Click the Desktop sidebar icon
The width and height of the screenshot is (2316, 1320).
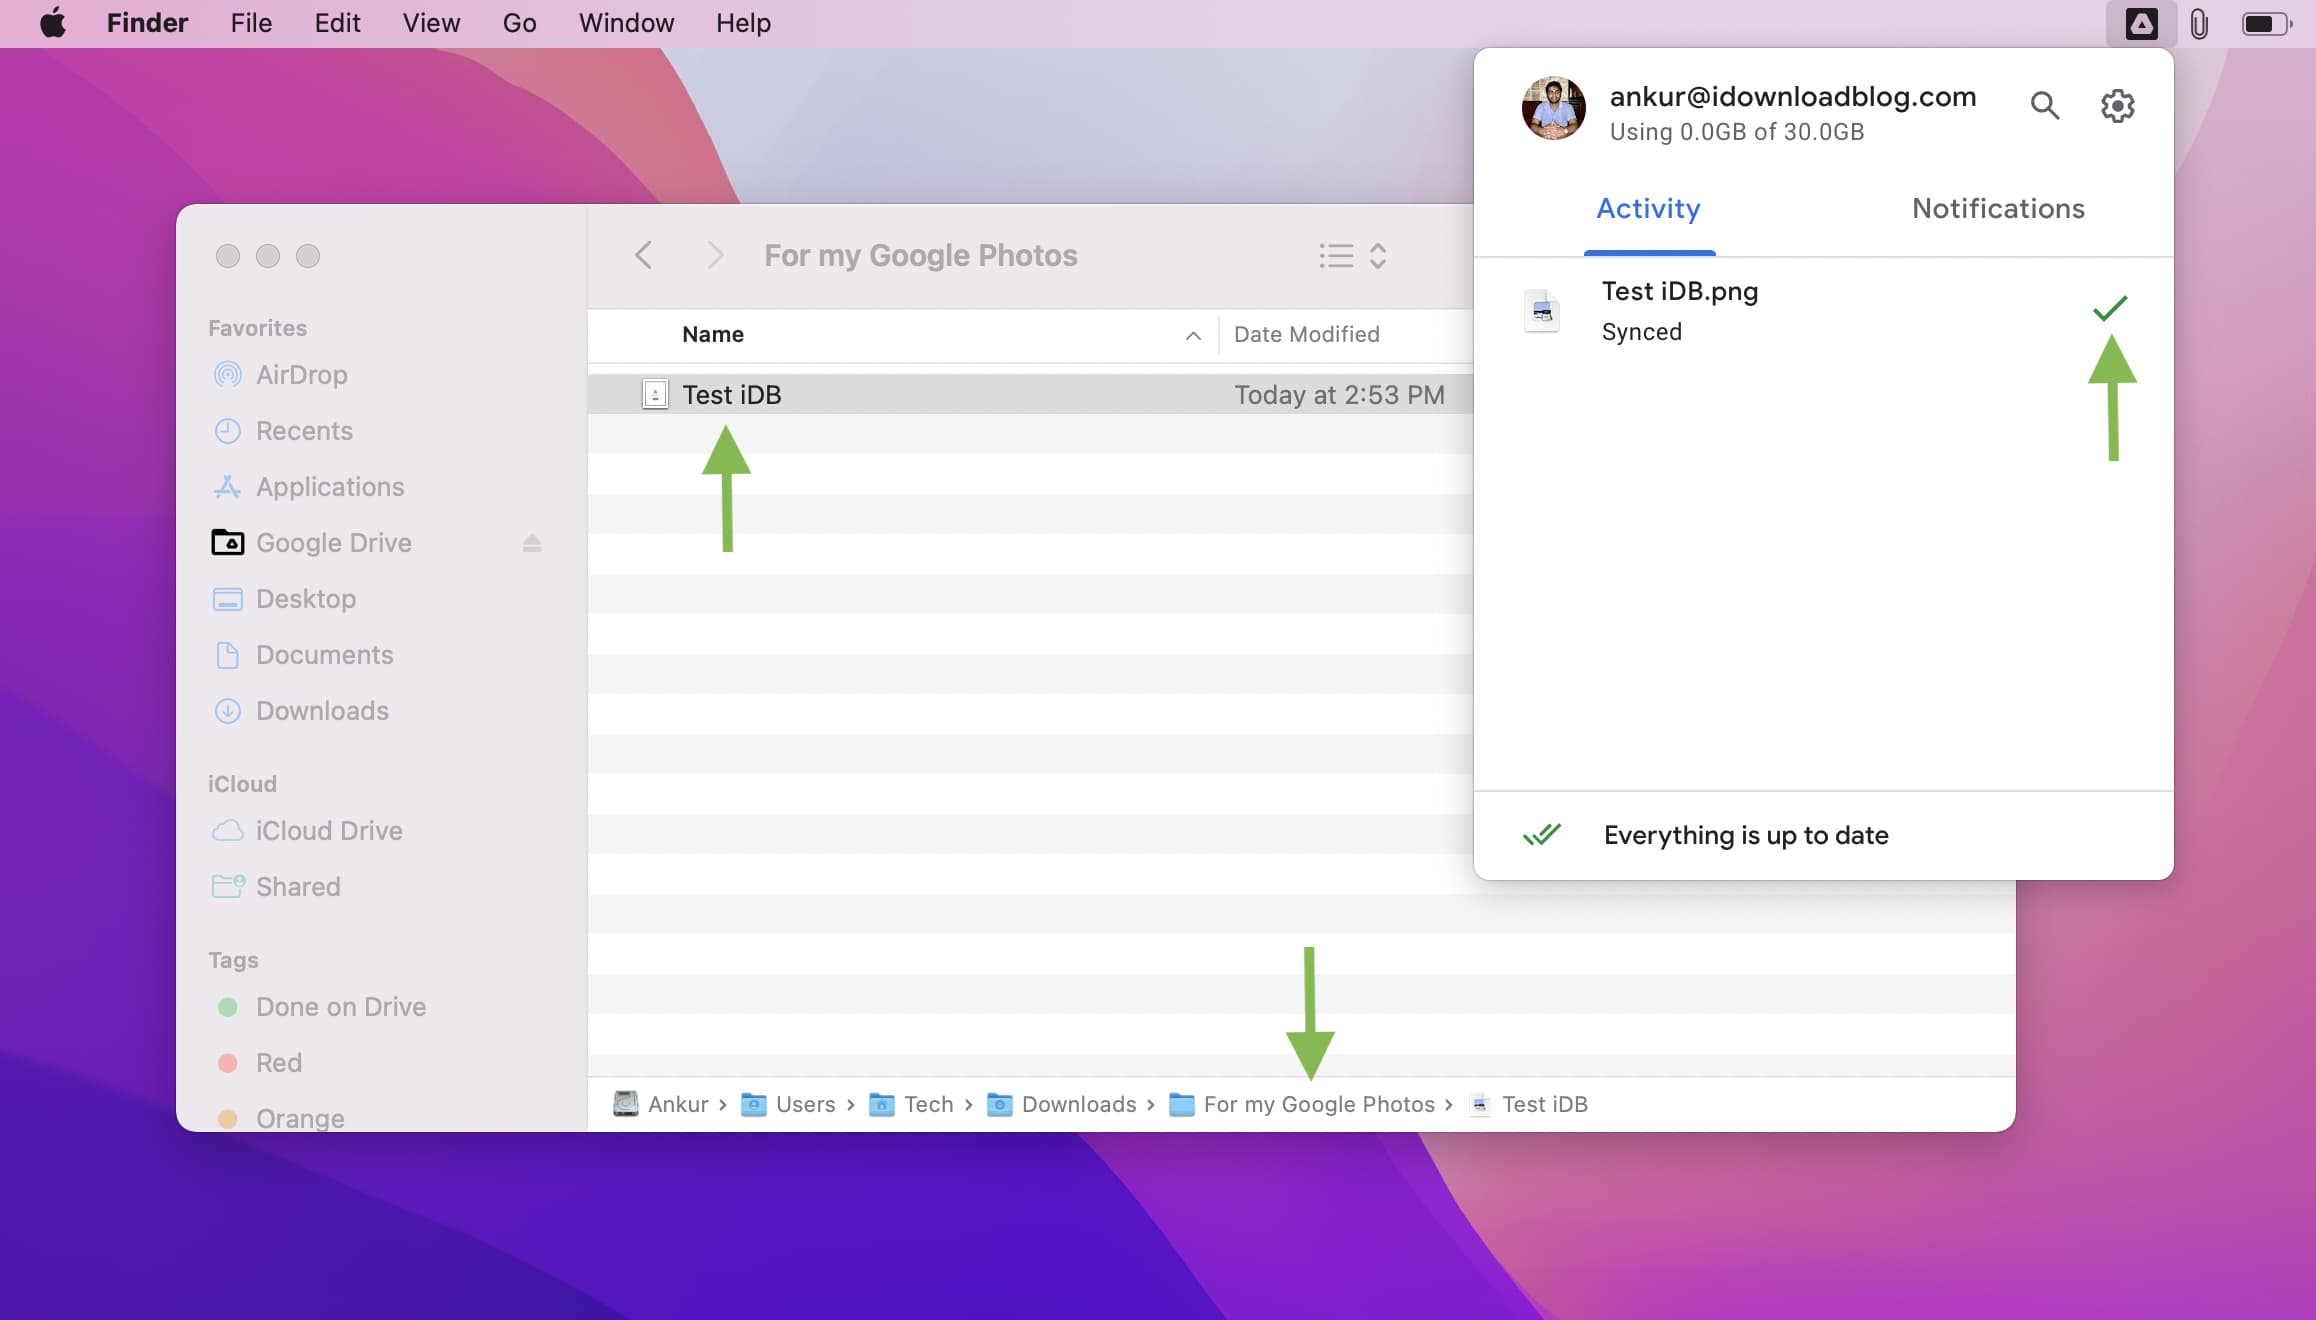click(x=228, y=599)
